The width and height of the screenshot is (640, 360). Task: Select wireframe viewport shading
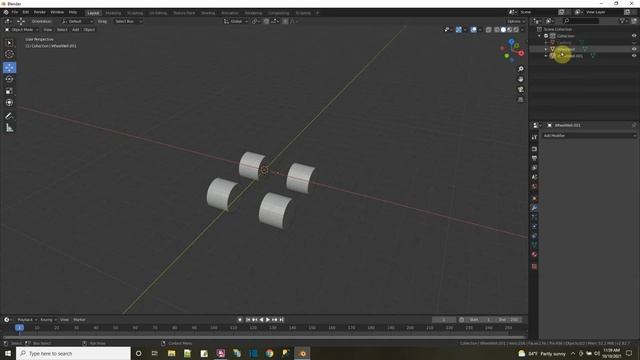(497, 30)
